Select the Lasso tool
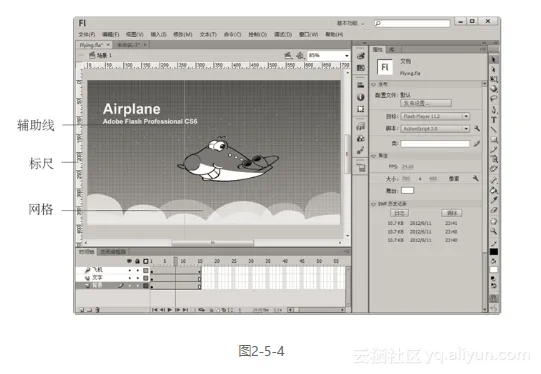This screenshot has height=374, width=541. pos(494,99)
